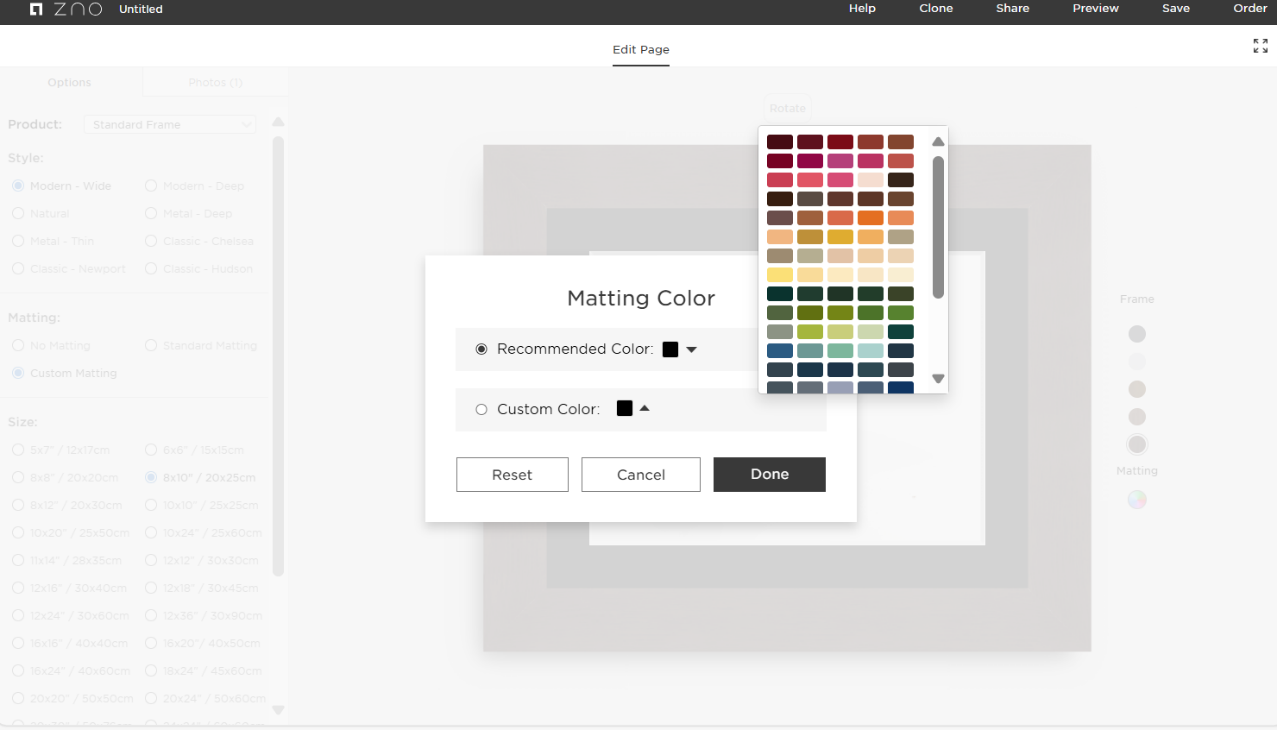This screenshot has height=730, width=1277.
Task: Click the left panel scroll-down arrow
Action: [x=278, y=710]
